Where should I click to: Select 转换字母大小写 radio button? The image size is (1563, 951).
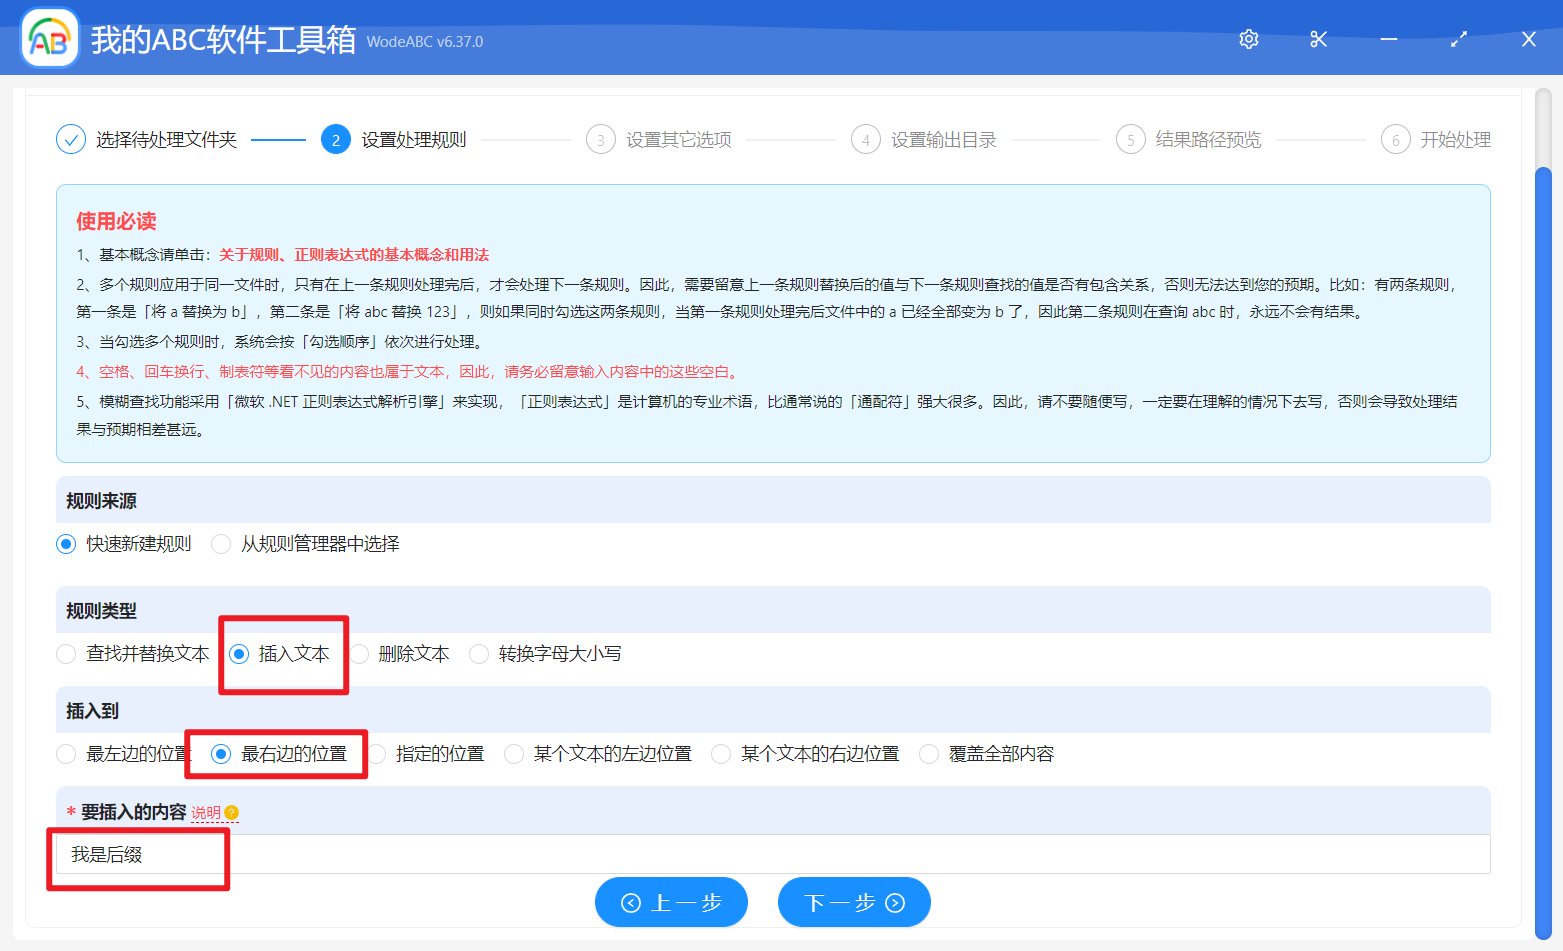tap(480, 654)
